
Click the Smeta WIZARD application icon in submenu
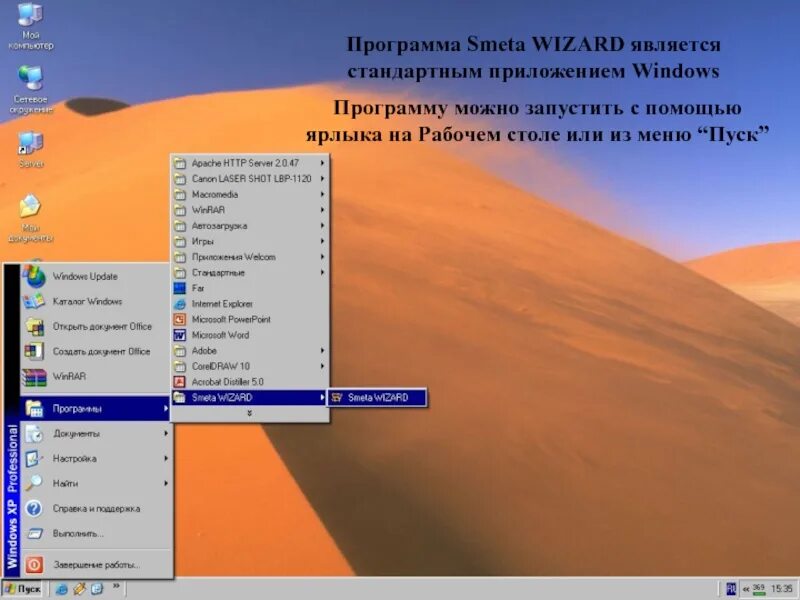(x=336, y=397)
